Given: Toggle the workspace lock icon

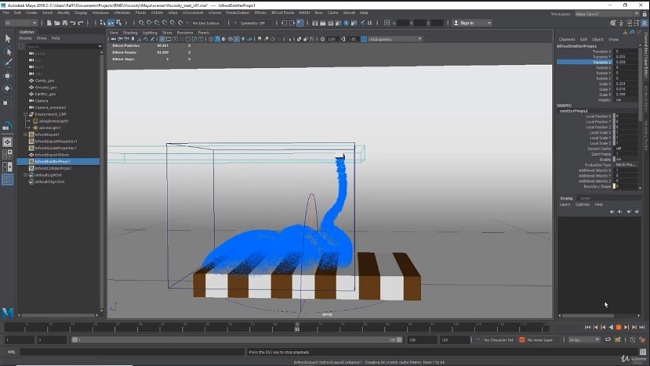Looking at the screenshot, I should click(645, 14).
